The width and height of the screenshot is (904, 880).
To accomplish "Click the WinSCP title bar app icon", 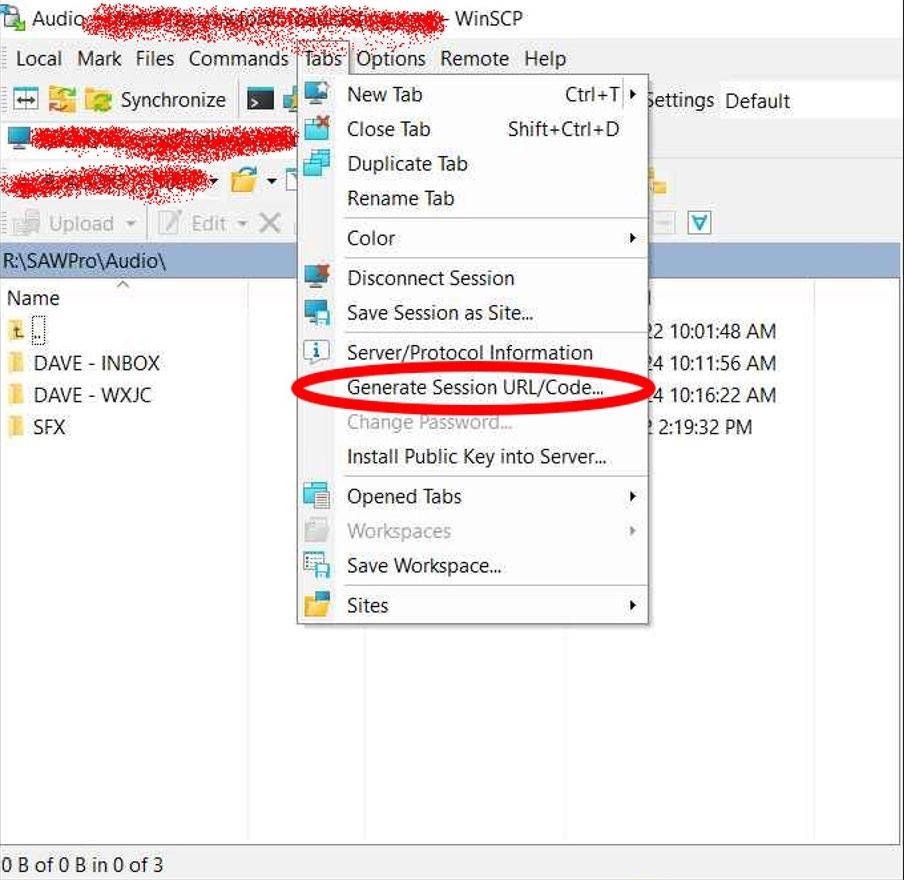I will click(x=13, y=18).
